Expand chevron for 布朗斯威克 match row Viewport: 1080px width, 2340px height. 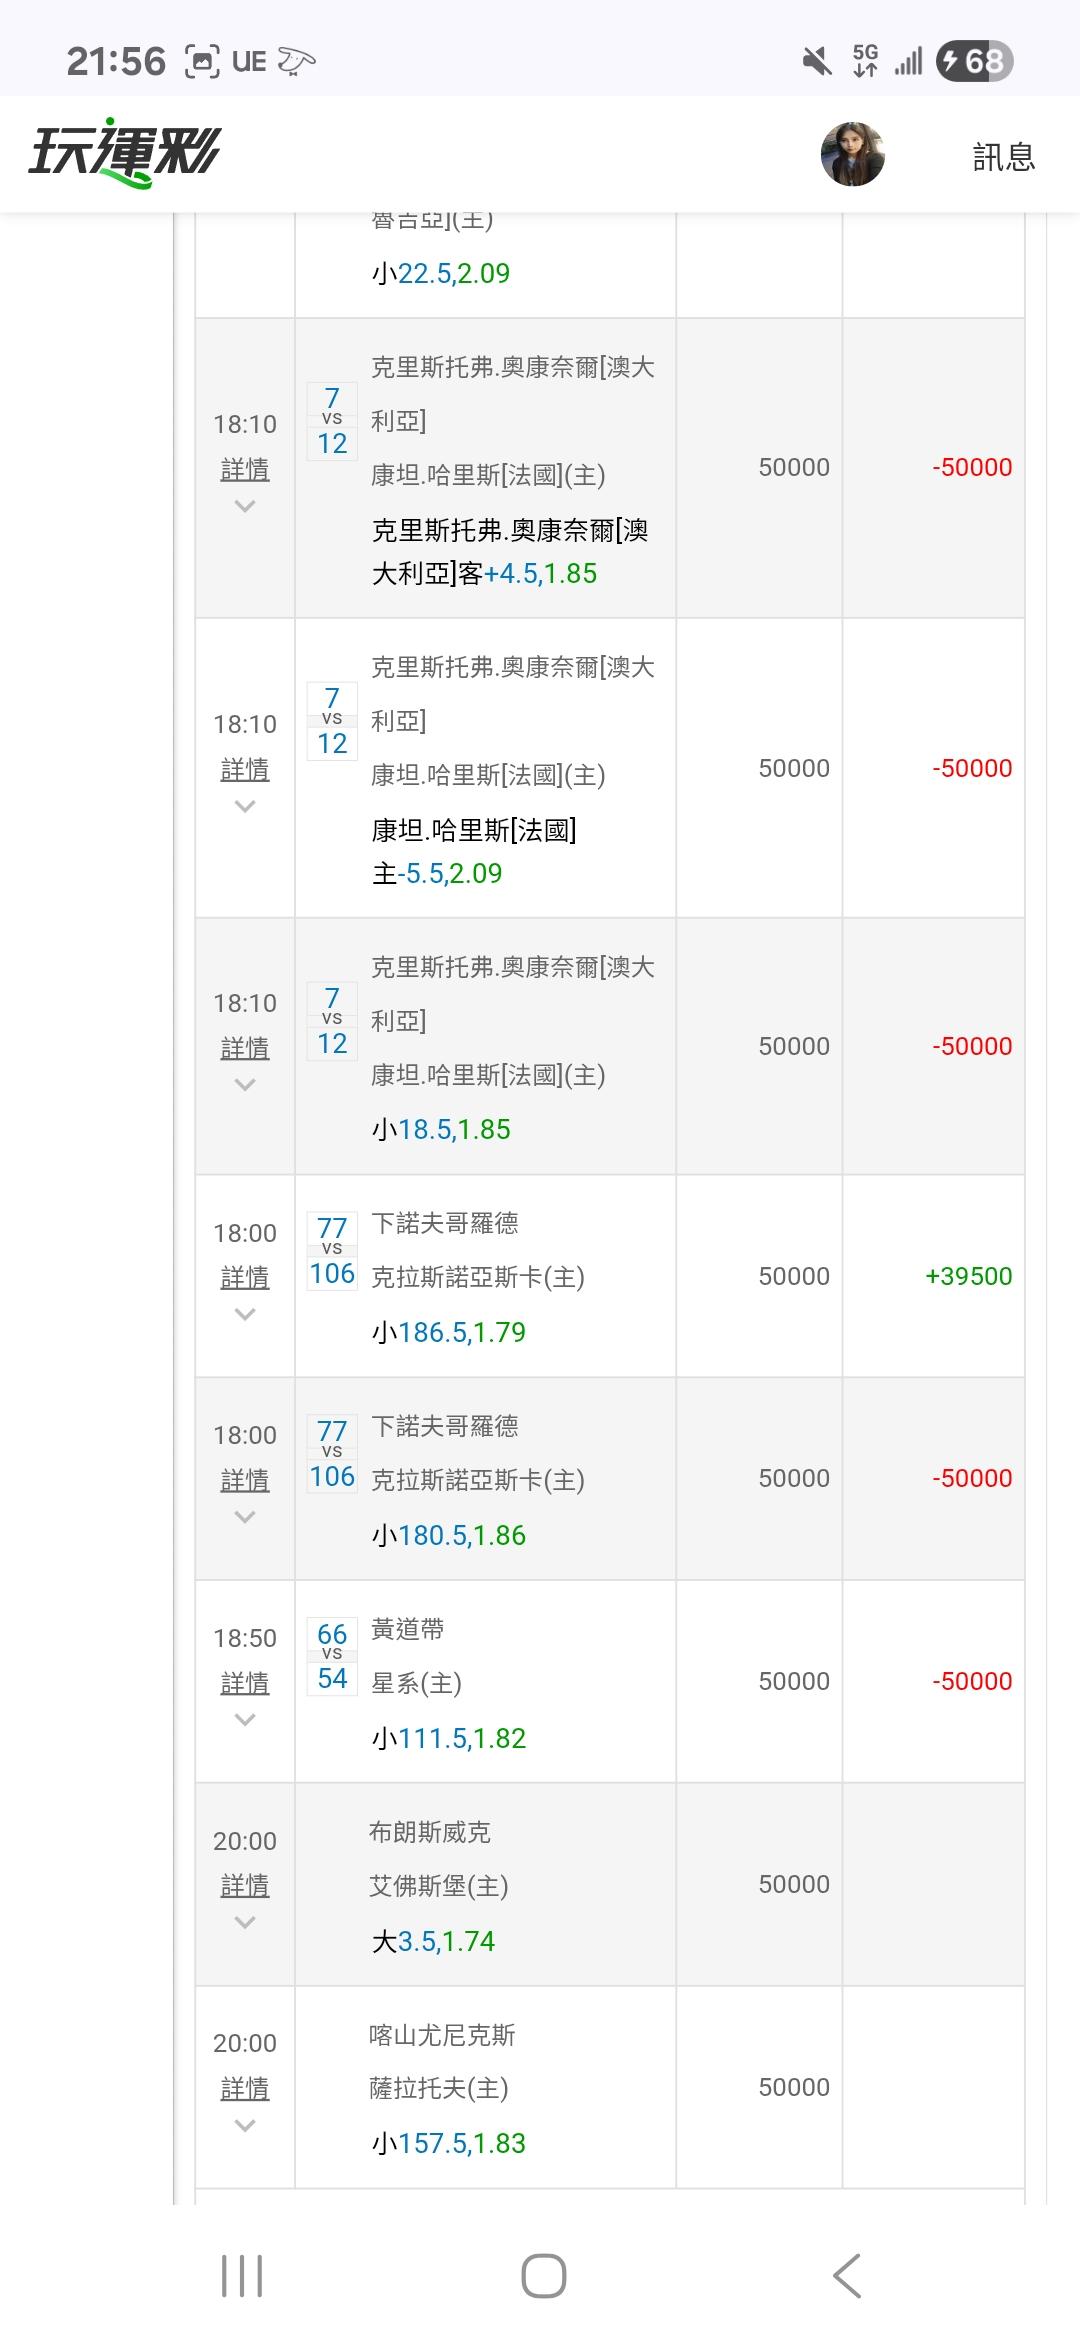(x=245, y=1922)
